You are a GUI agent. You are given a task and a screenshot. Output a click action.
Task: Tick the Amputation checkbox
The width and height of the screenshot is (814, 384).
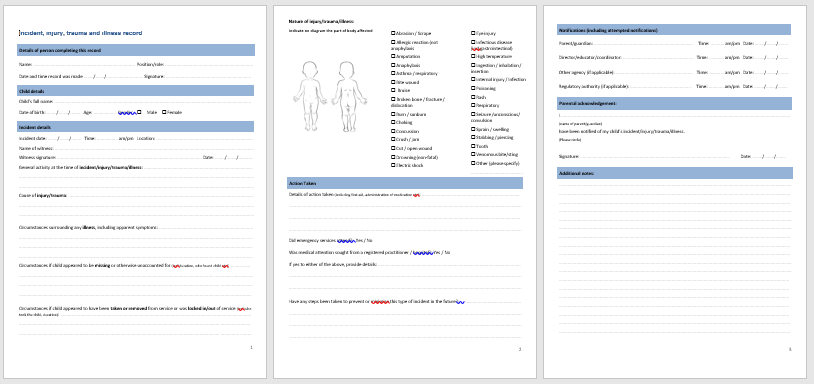point(393,56)
